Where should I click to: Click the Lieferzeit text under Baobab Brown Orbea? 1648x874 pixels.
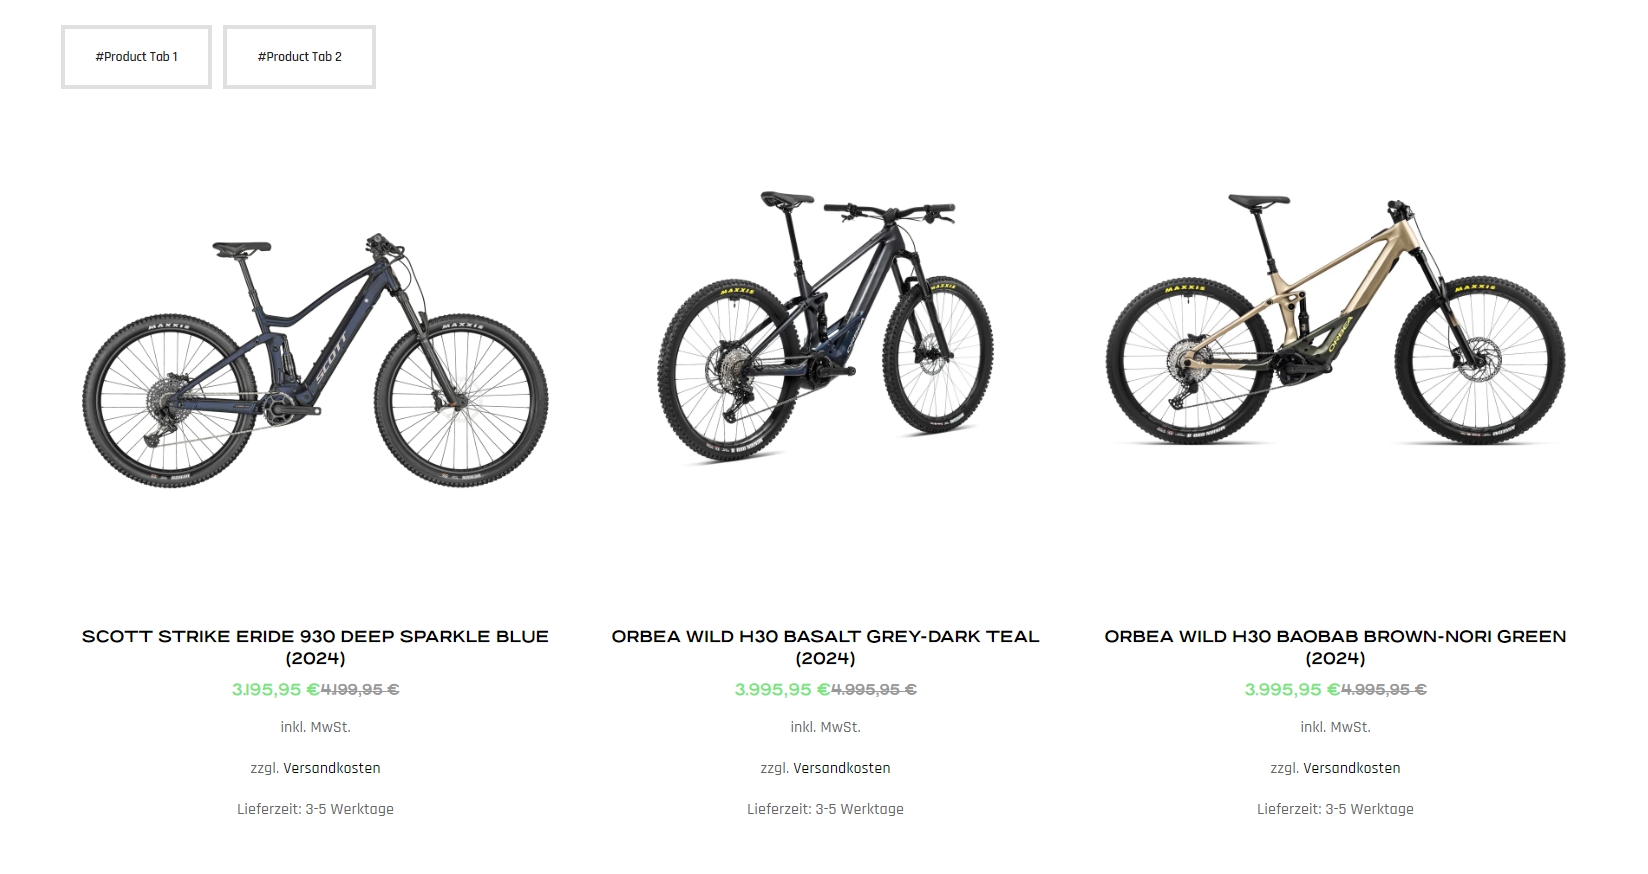pyautogui.click(x=1335, y=809)
